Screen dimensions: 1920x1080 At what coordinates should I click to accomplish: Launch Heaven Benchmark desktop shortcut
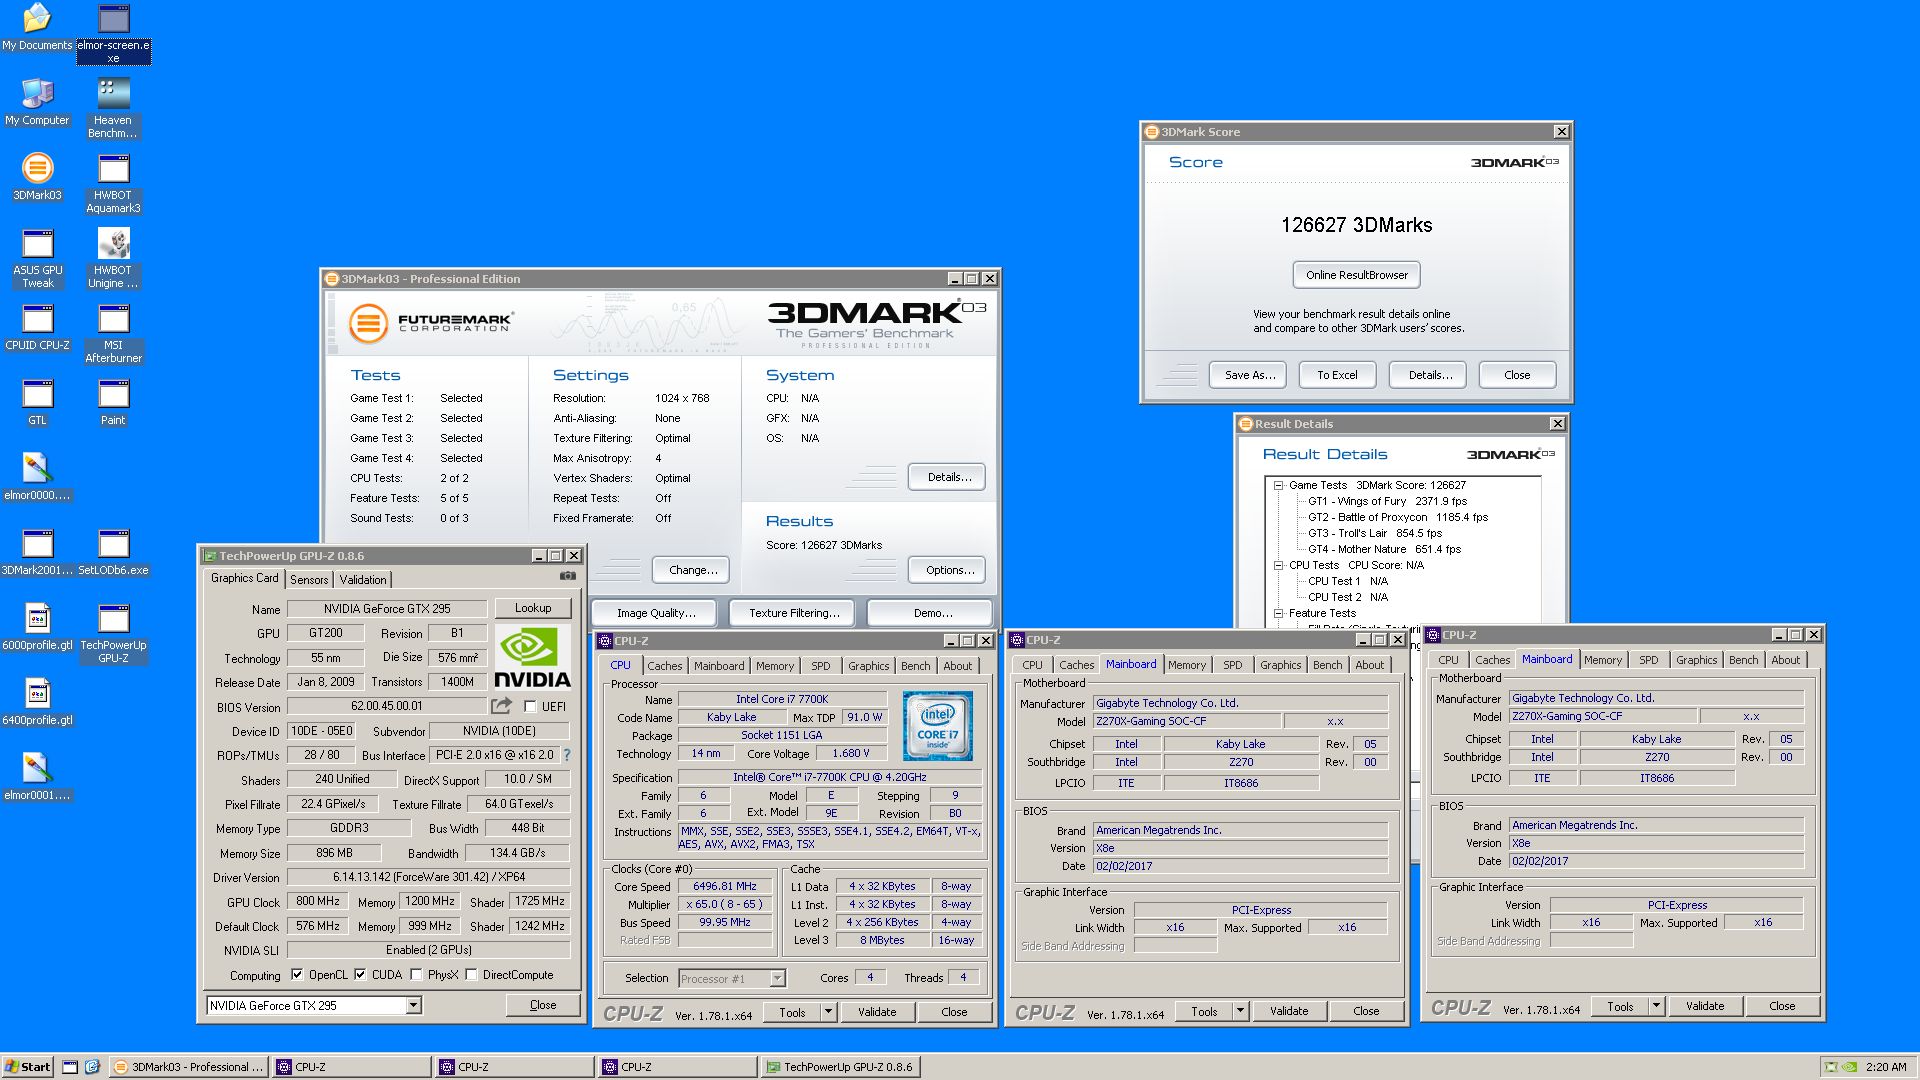113,108
